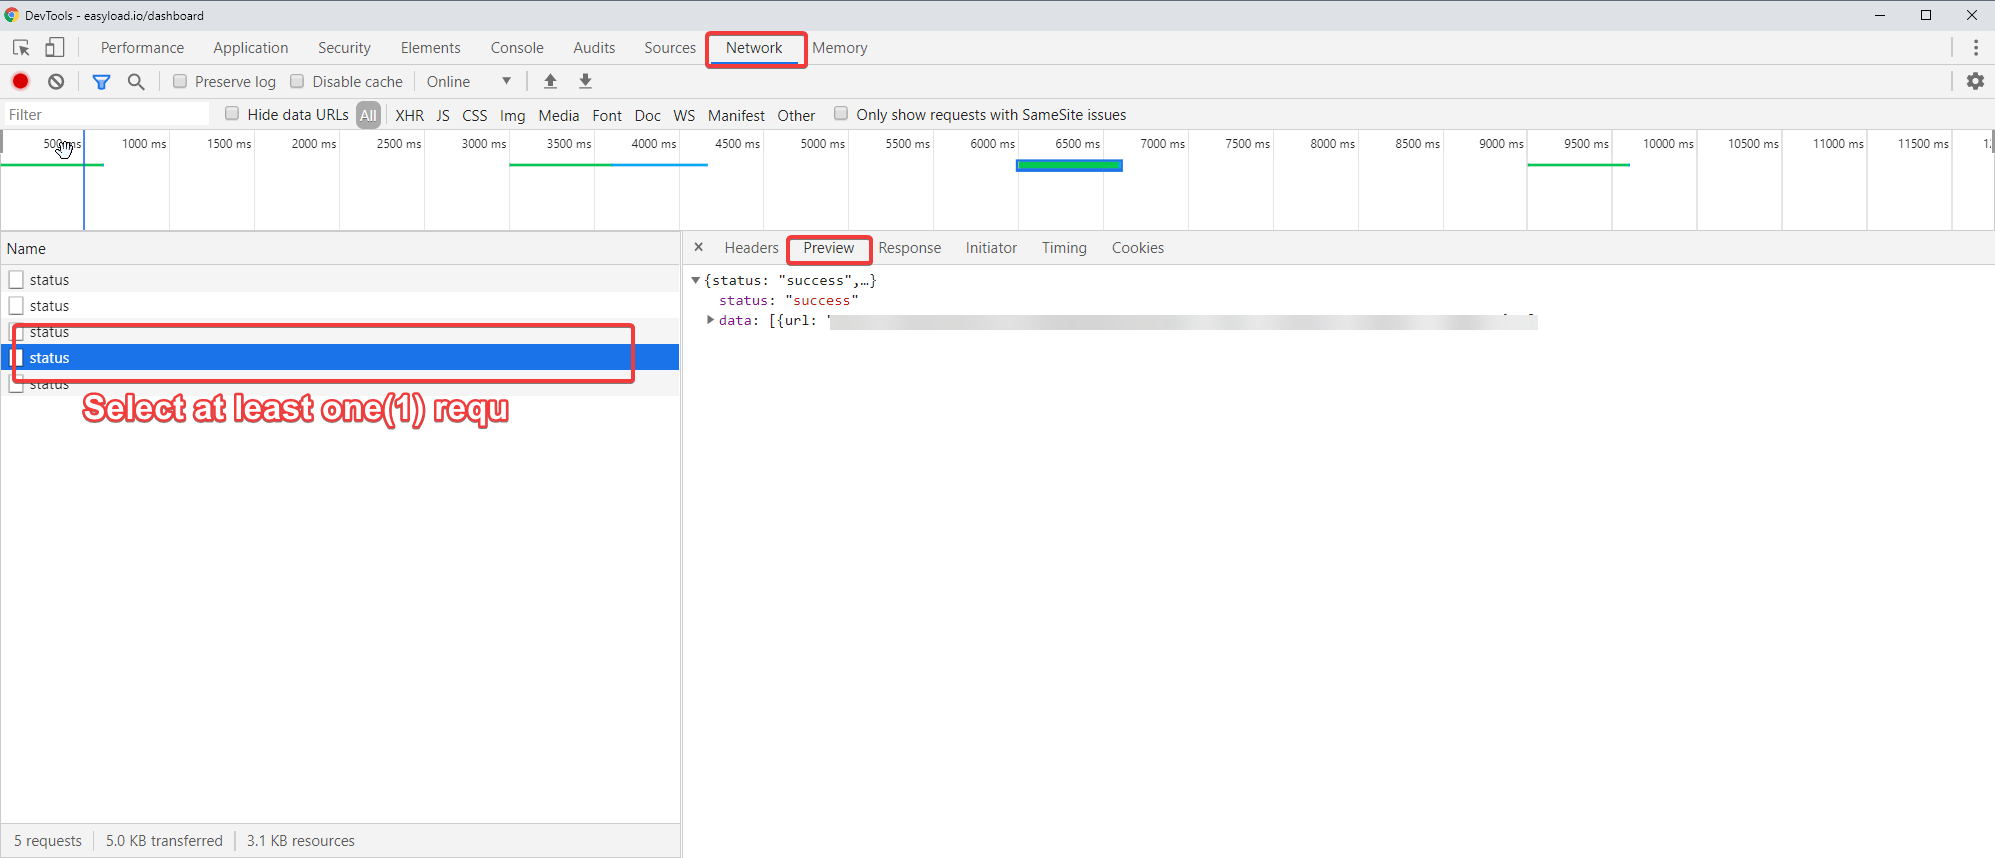Check Hide data URLs

tap(232, 114)
